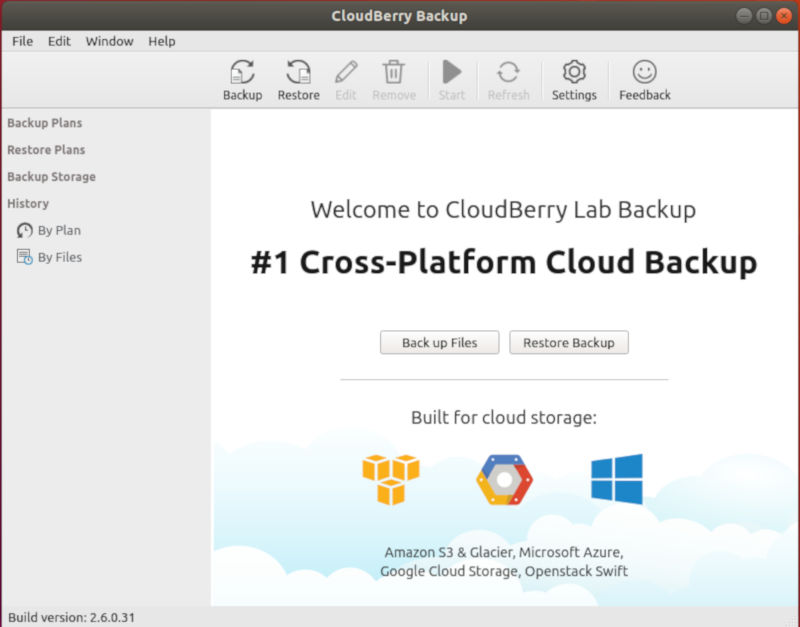800x627 pixels.
Task: Click the Back up Files button
Action: click(439, 342)
